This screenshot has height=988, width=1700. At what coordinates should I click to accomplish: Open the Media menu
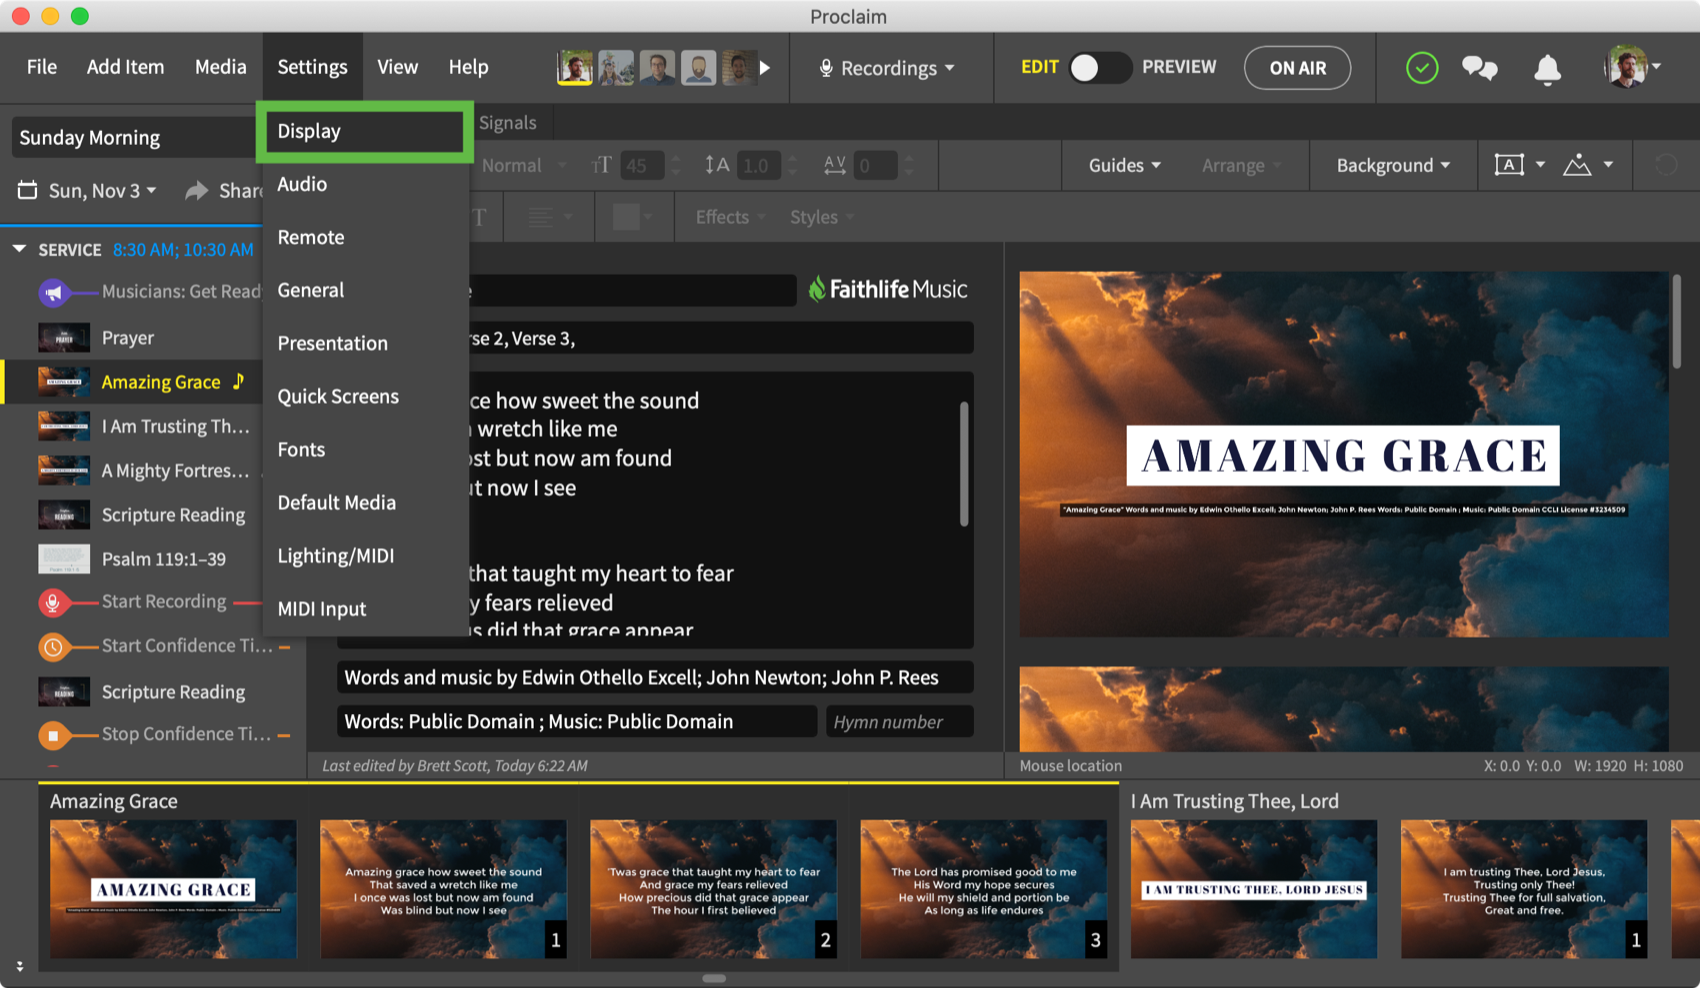coord(220,67)
